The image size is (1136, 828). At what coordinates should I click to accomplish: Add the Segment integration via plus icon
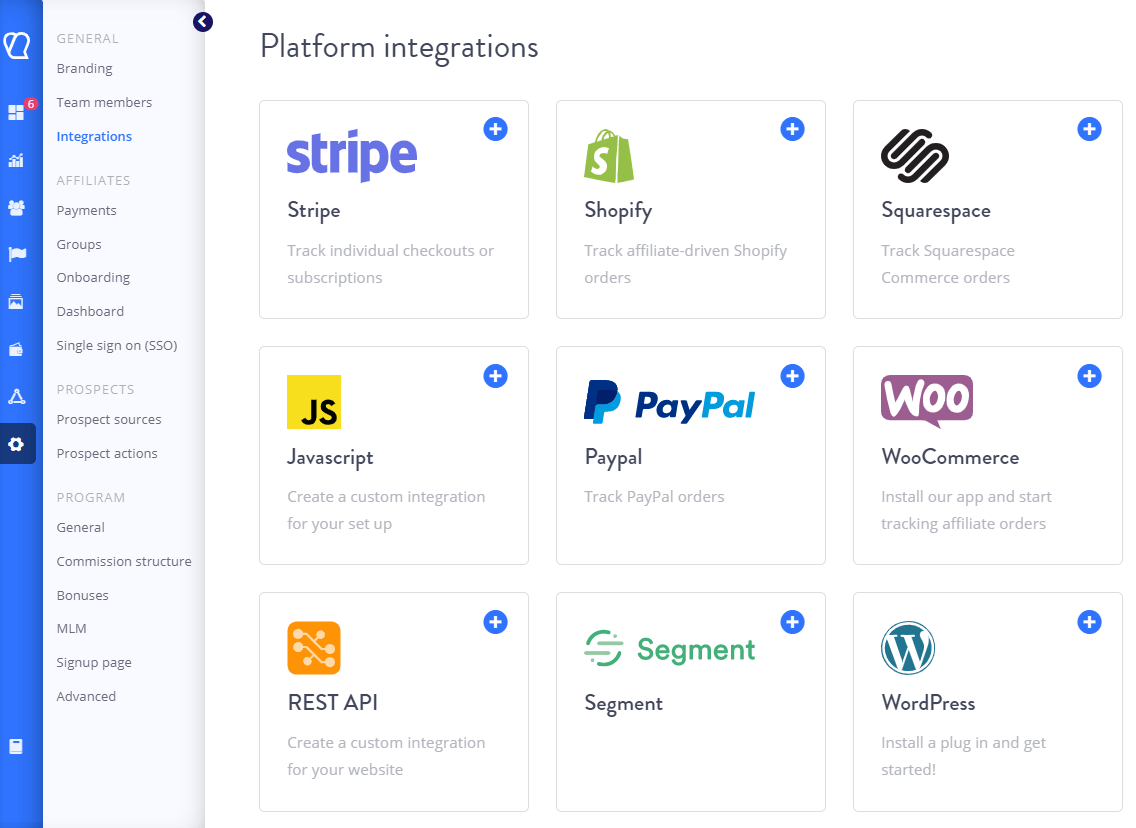793,622
